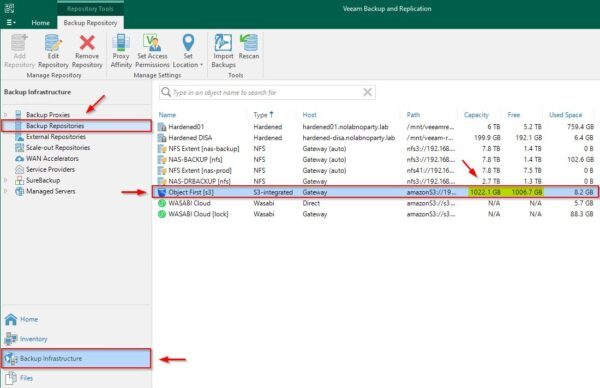Screen dimensions: 600x388
Task: Click the Import Backups icon
Action: click(x=223, y=43)
